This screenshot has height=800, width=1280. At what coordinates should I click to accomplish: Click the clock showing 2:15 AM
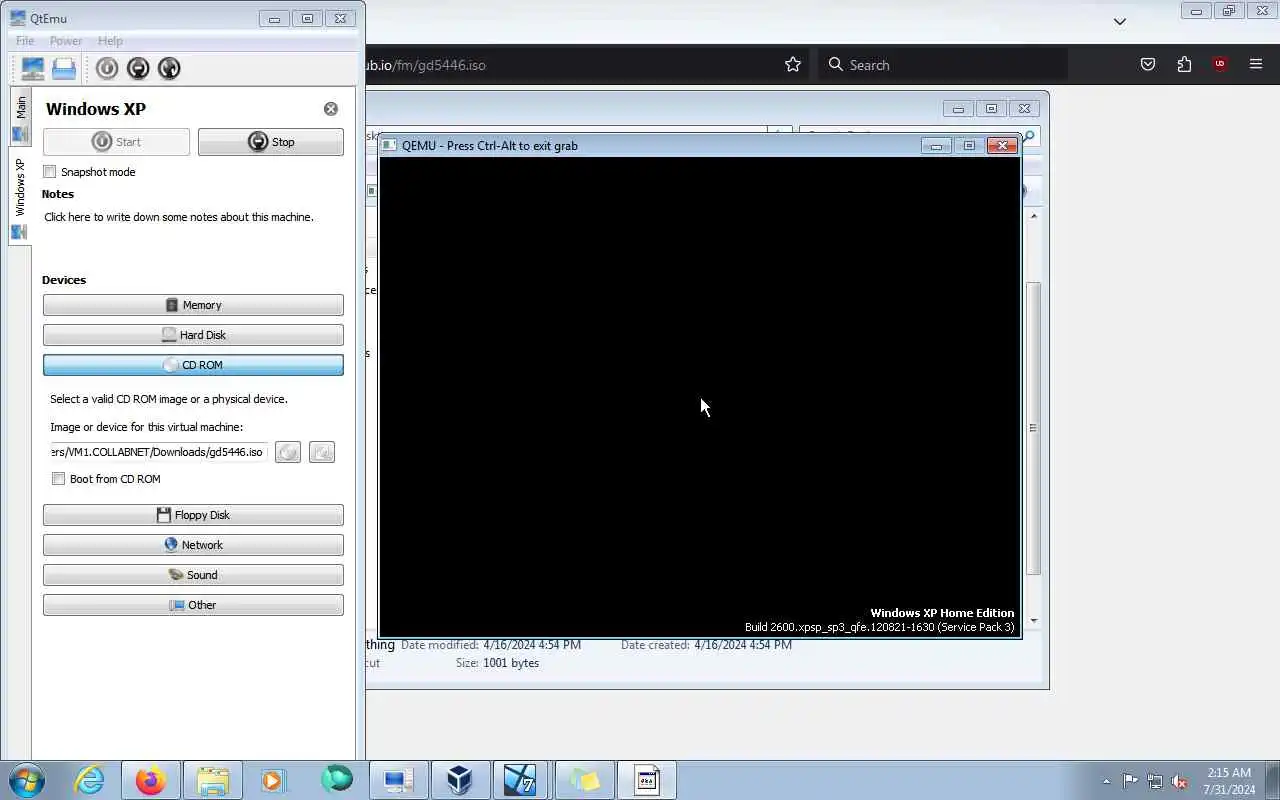[x=1229, y=781]
